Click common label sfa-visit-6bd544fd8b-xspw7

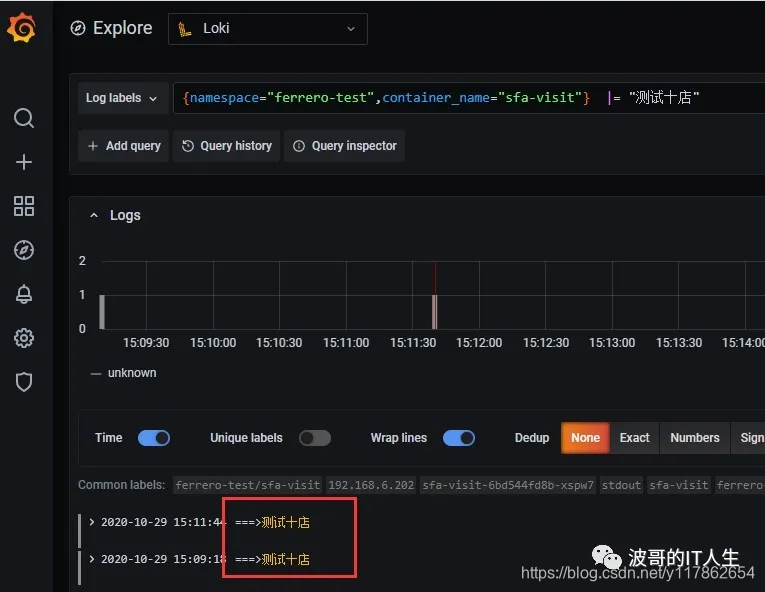tap(508, 485)
